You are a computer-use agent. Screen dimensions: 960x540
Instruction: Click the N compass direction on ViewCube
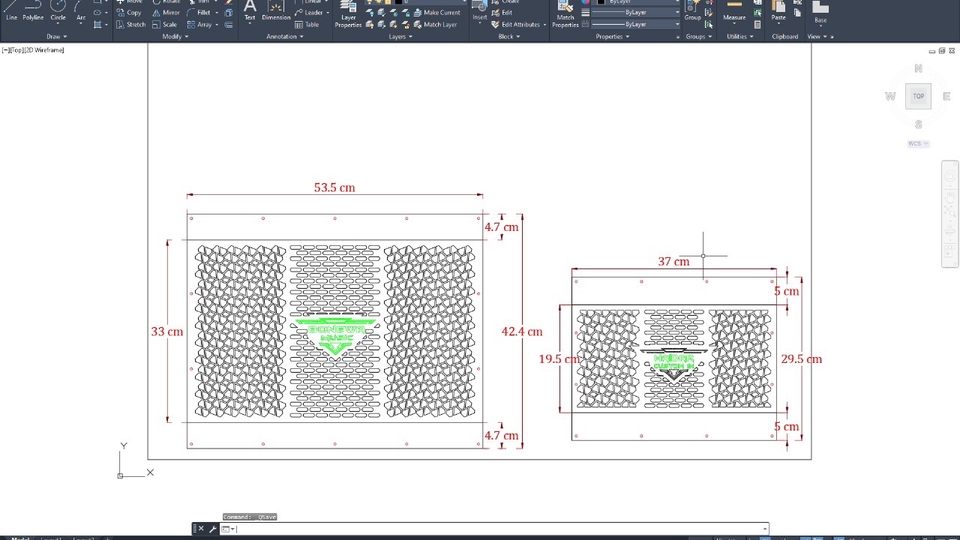918,69
